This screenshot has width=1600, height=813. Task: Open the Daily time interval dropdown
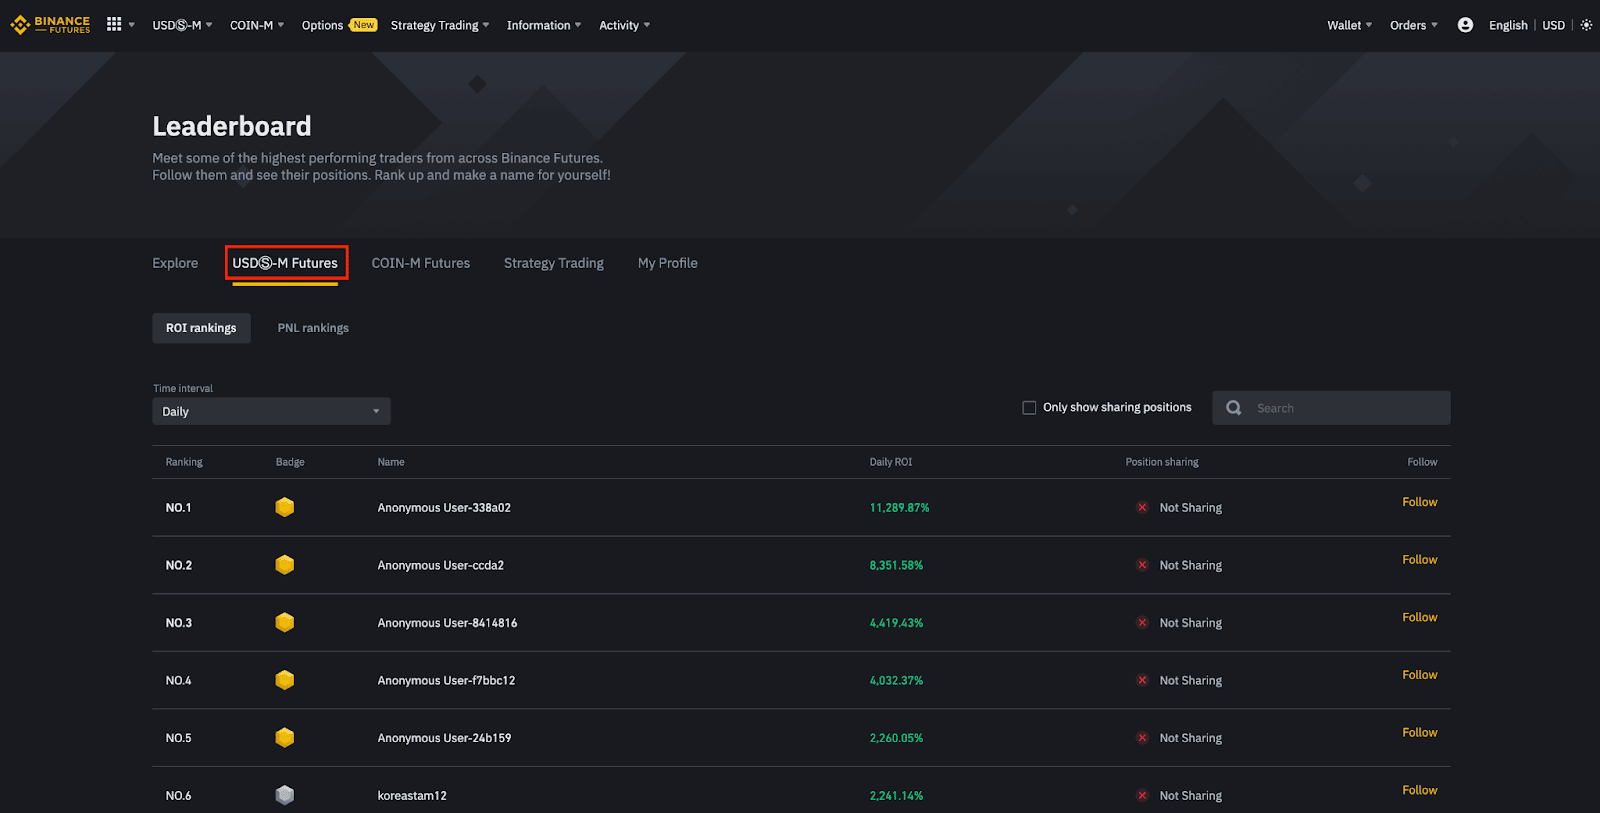(x=271, y=411)
